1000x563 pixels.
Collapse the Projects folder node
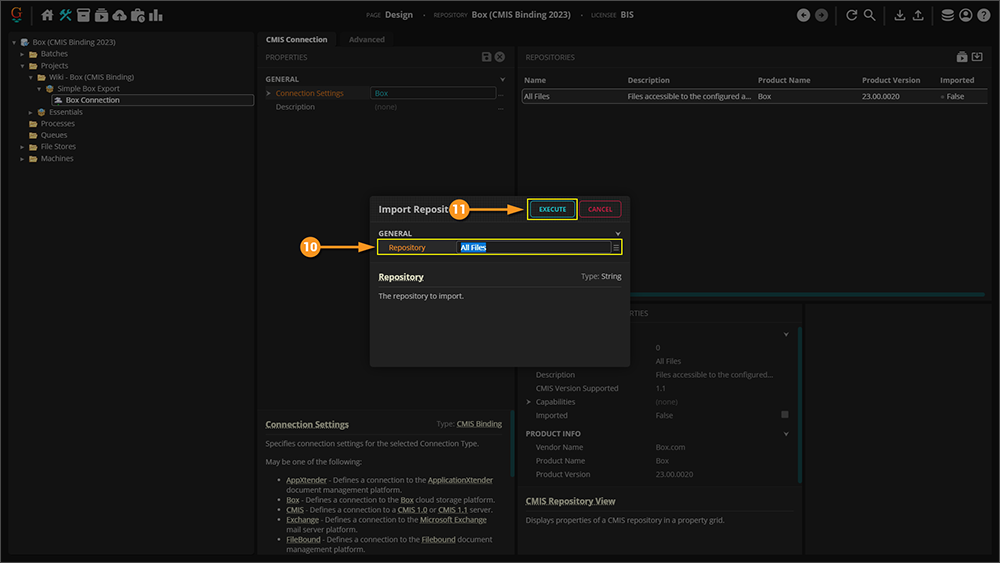pos(22,66)
